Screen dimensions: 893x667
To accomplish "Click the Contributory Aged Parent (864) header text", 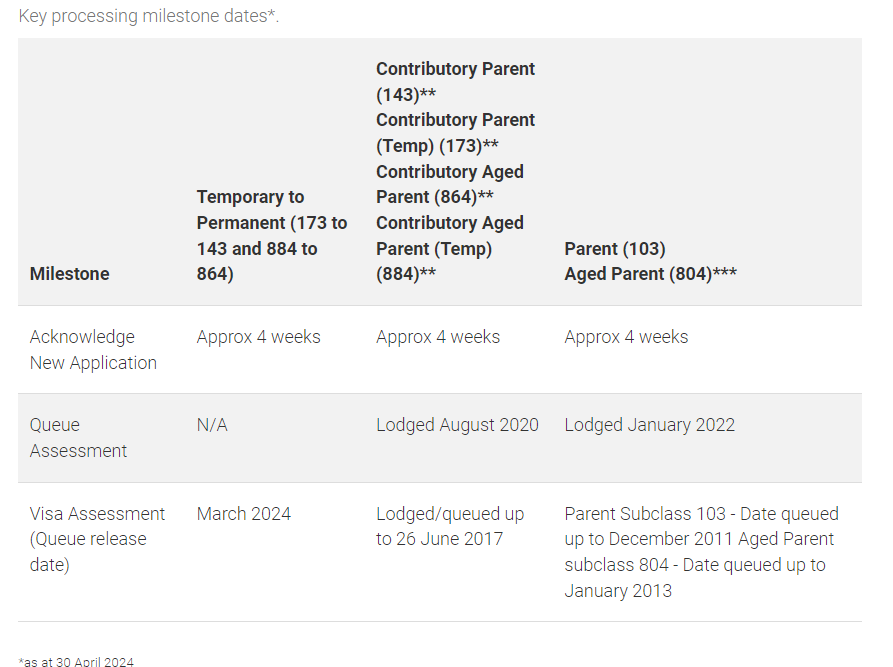I will coord(449,184).
